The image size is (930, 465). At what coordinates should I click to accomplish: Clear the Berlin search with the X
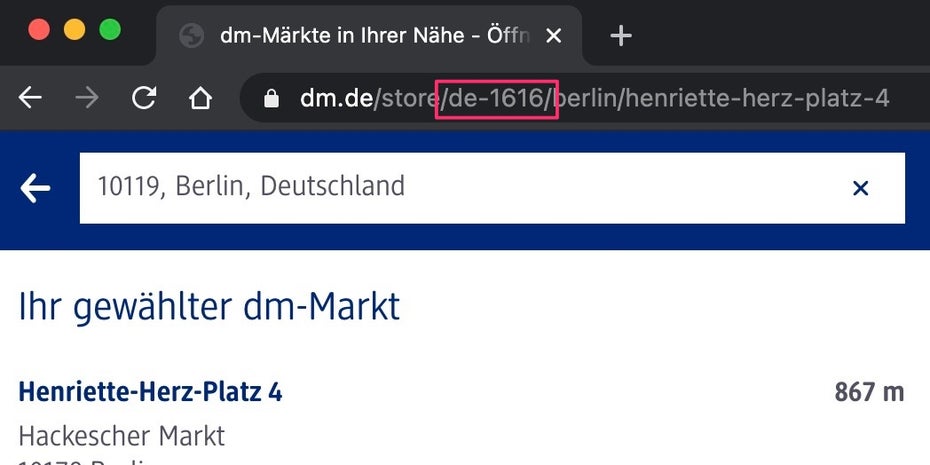860,189
